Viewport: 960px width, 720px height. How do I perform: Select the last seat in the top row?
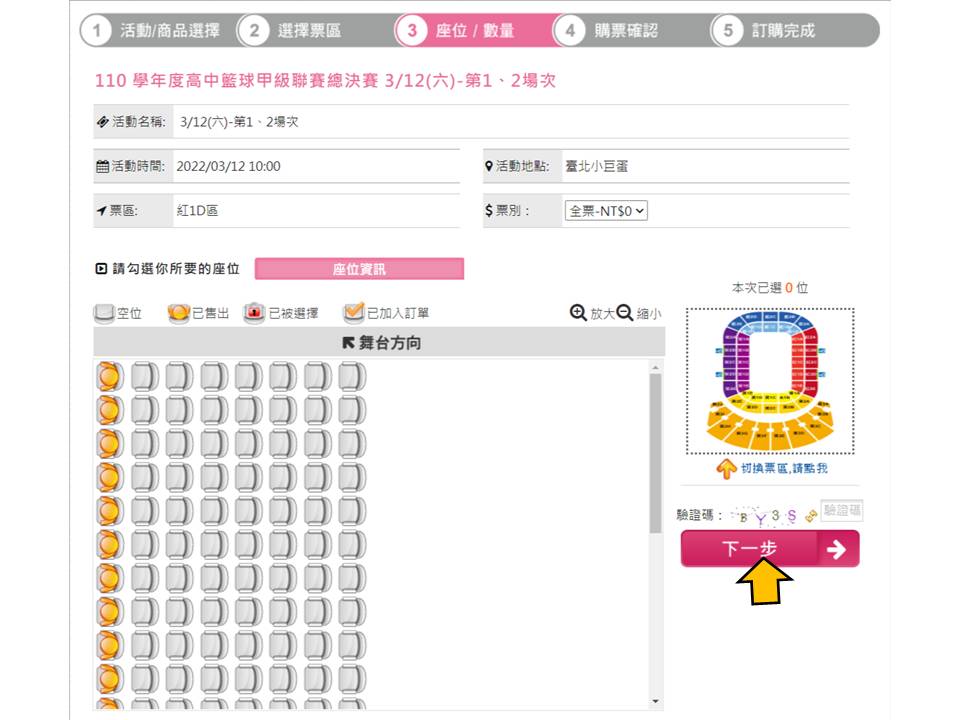[352, 377]
